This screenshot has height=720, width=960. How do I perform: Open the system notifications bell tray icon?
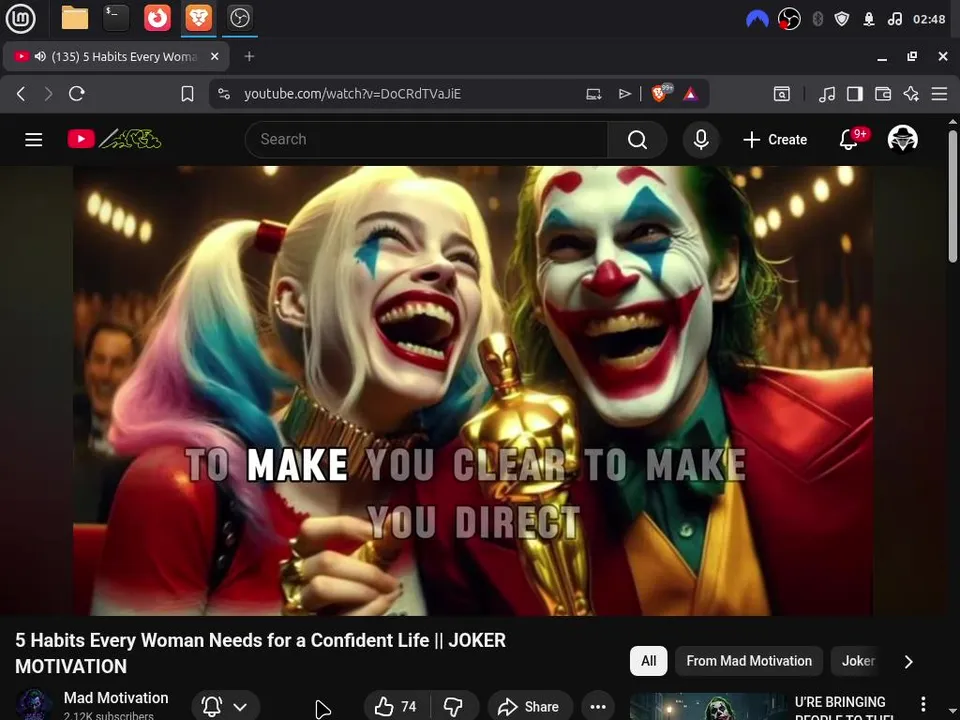[869, 19]
